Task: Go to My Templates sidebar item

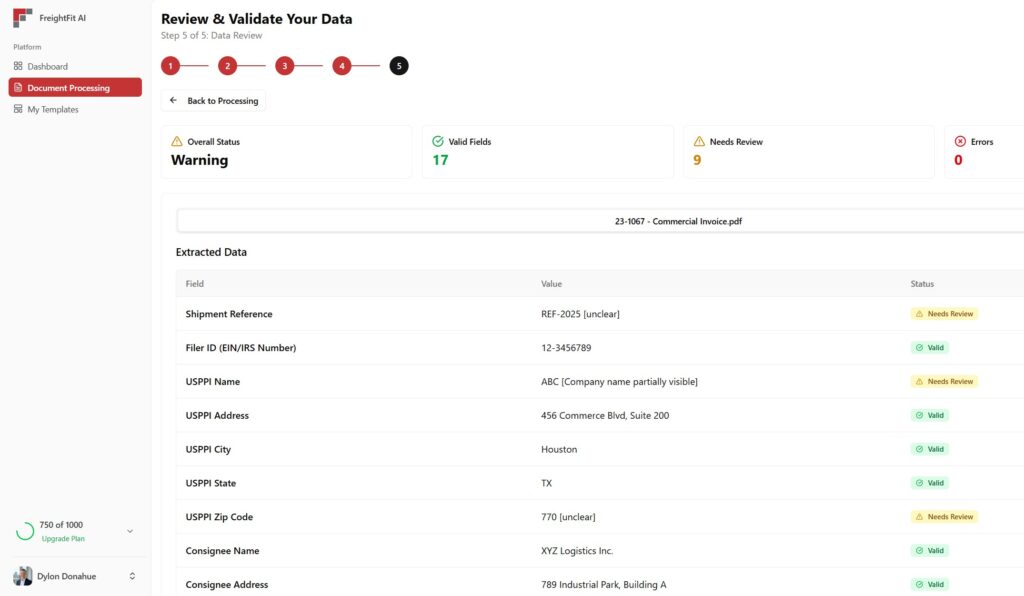Action: (53, 109)
